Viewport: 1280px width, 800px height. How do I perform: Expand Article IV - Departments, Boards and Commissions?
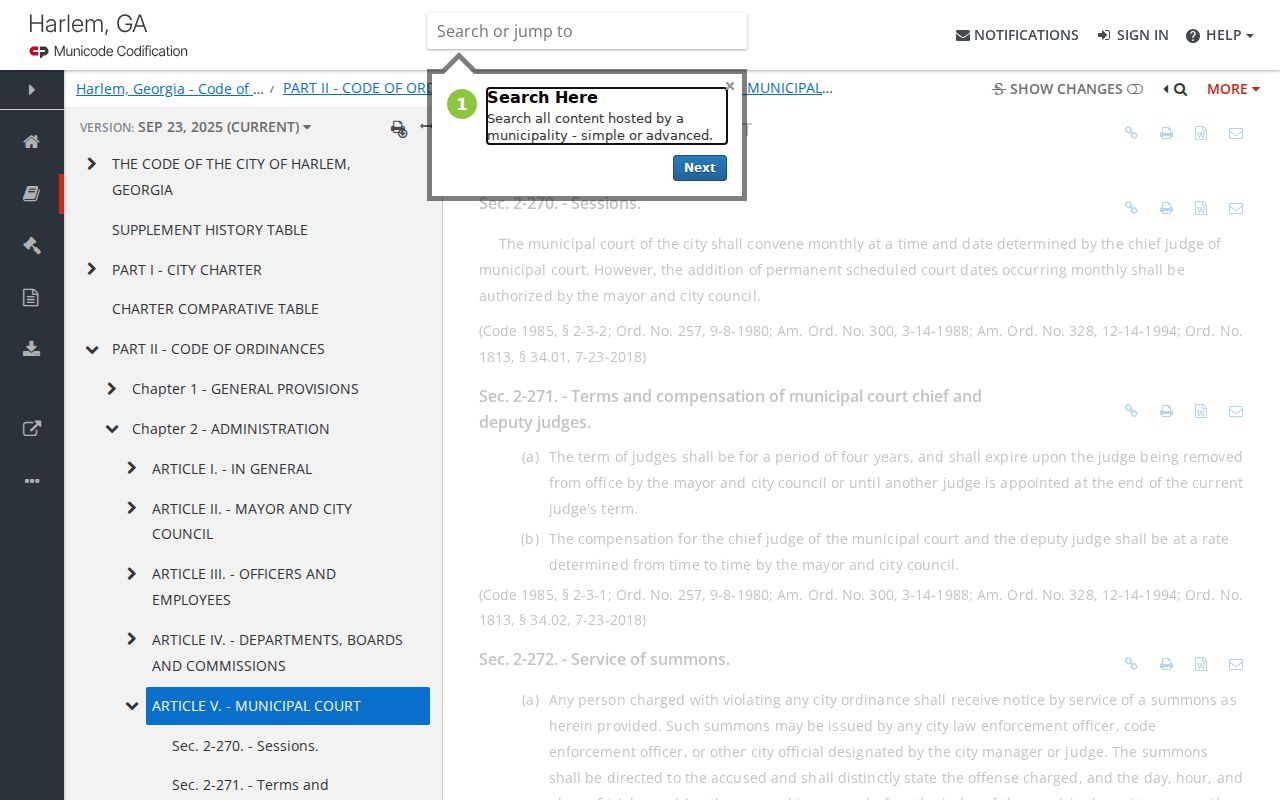pyautogui.click(x=132, y=639)
